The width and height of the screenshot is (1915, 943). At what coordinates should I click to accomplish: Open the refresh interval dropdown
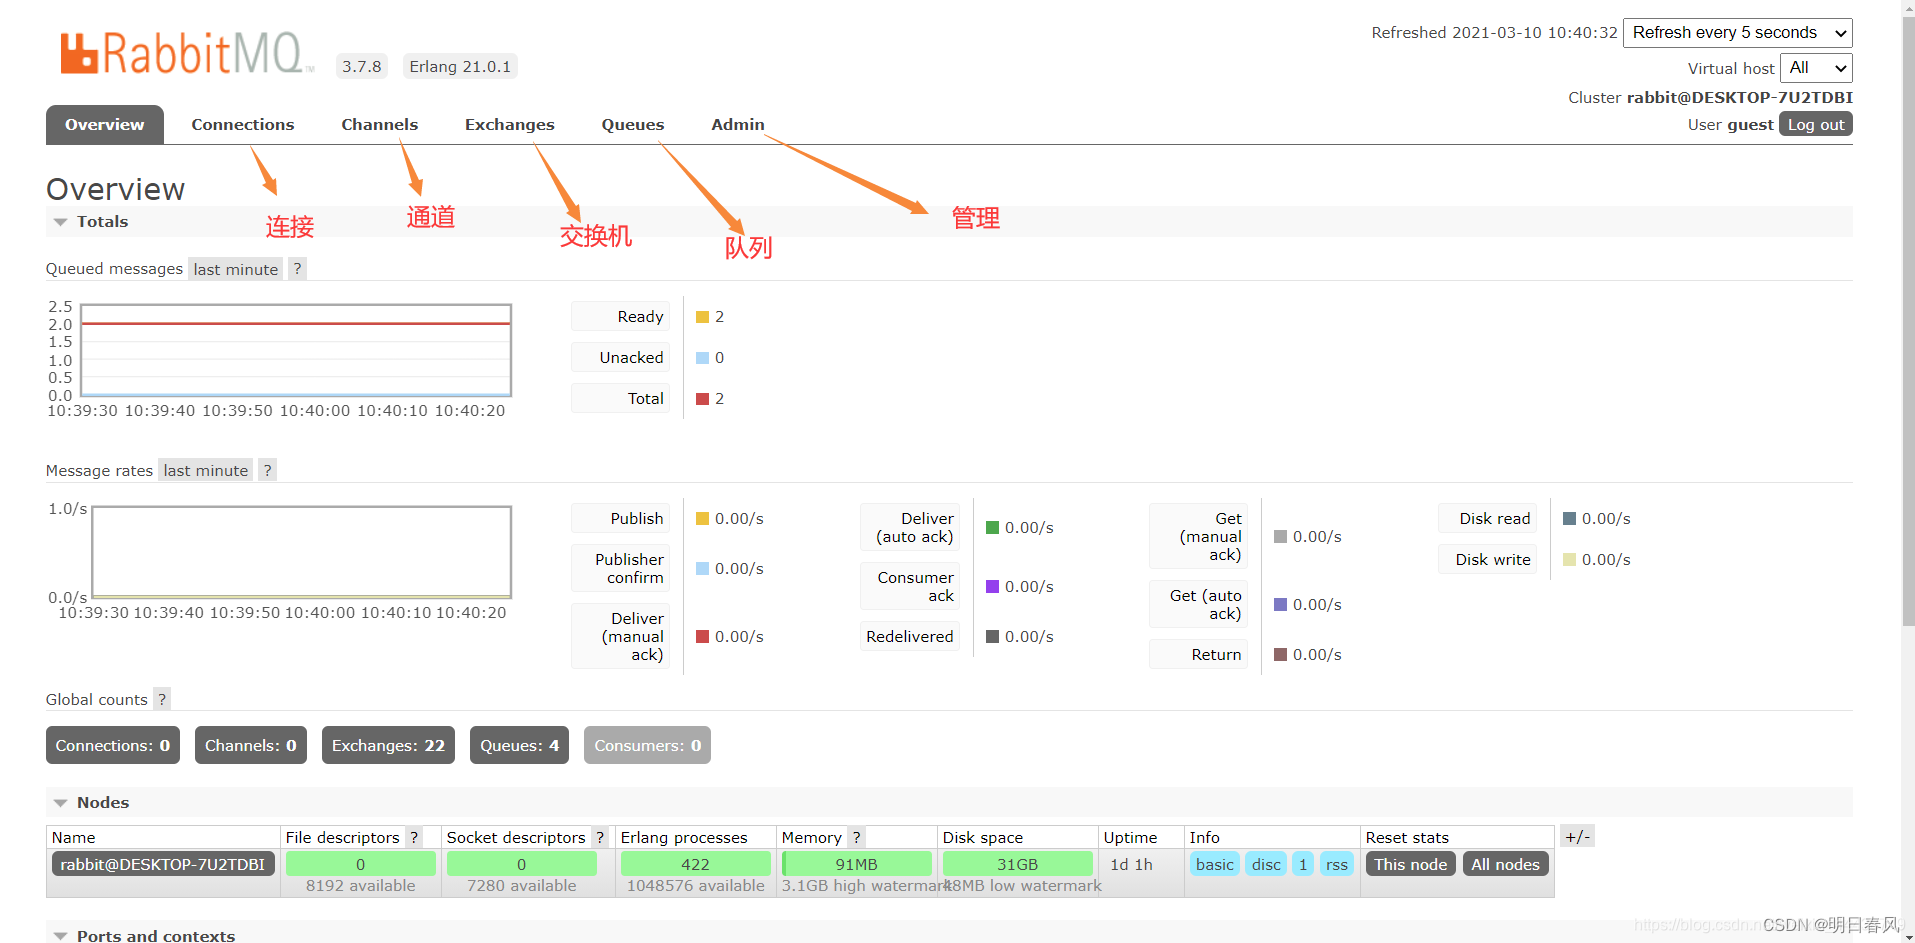coord(1737,32)
